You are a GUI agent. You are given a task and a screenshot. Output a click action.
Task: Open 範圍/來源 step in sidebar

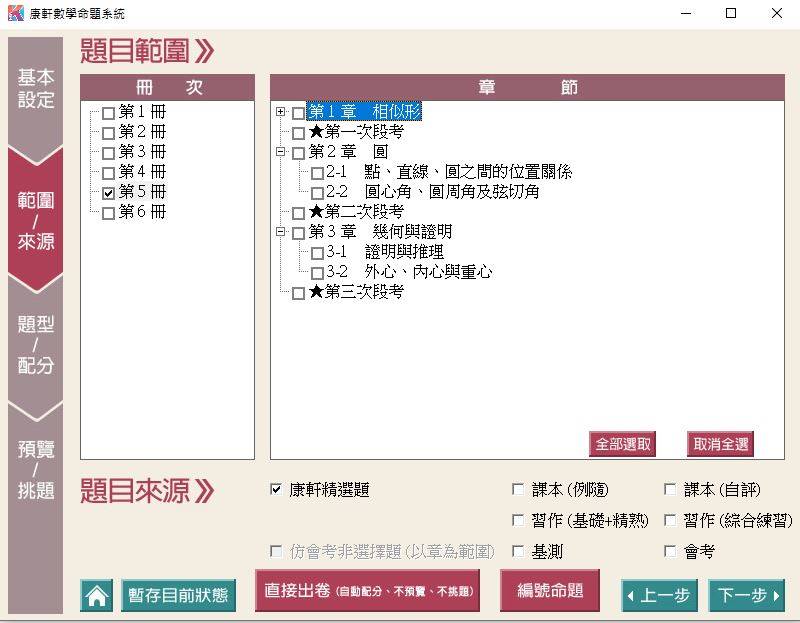click(35, 220)
